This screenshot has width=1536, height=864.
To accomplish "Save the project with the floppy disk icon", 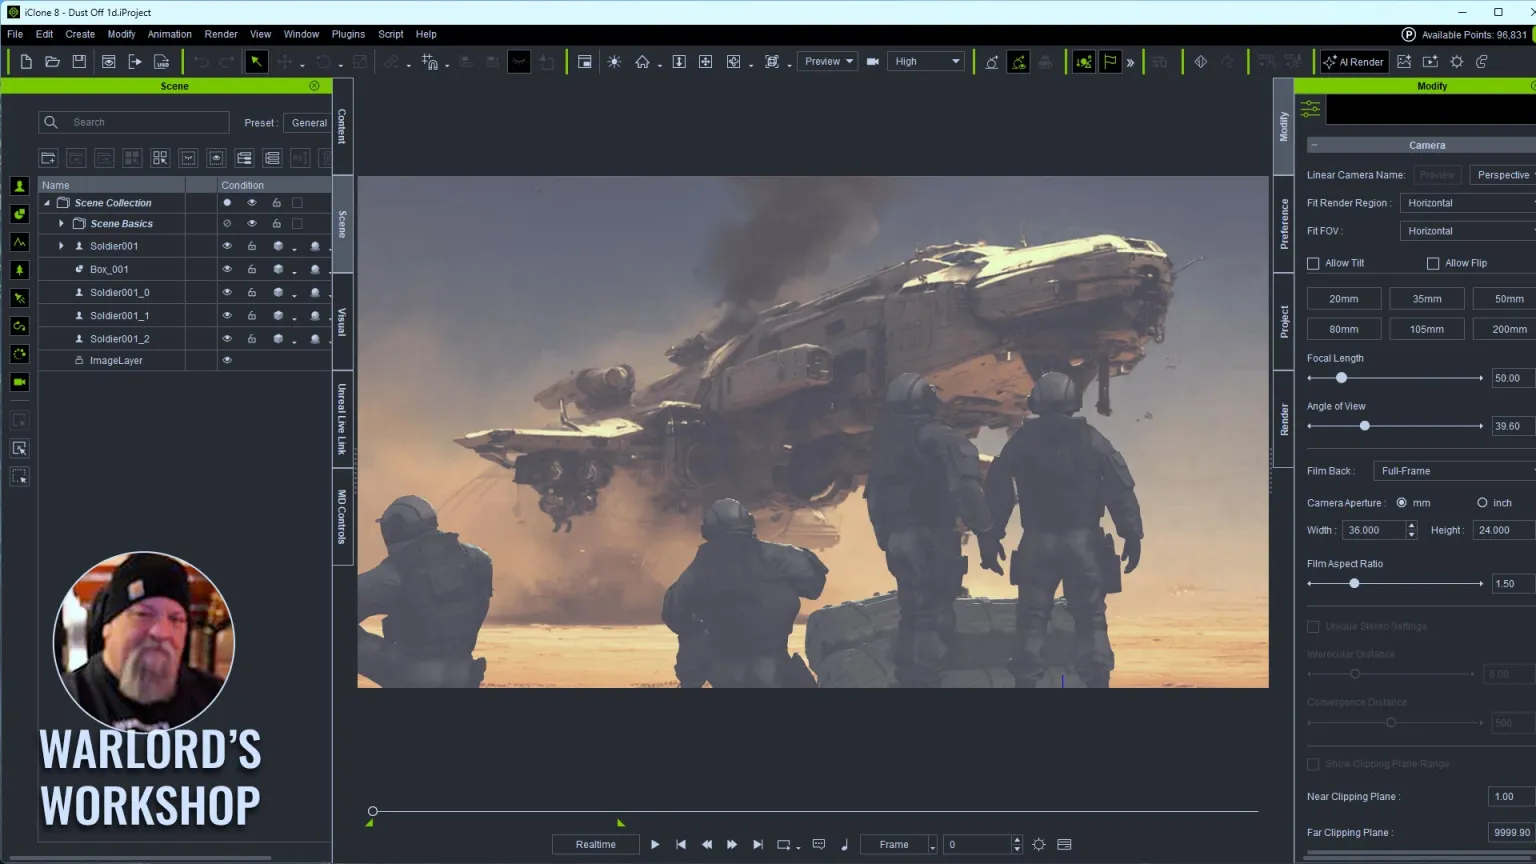I will tap(79, 62).
